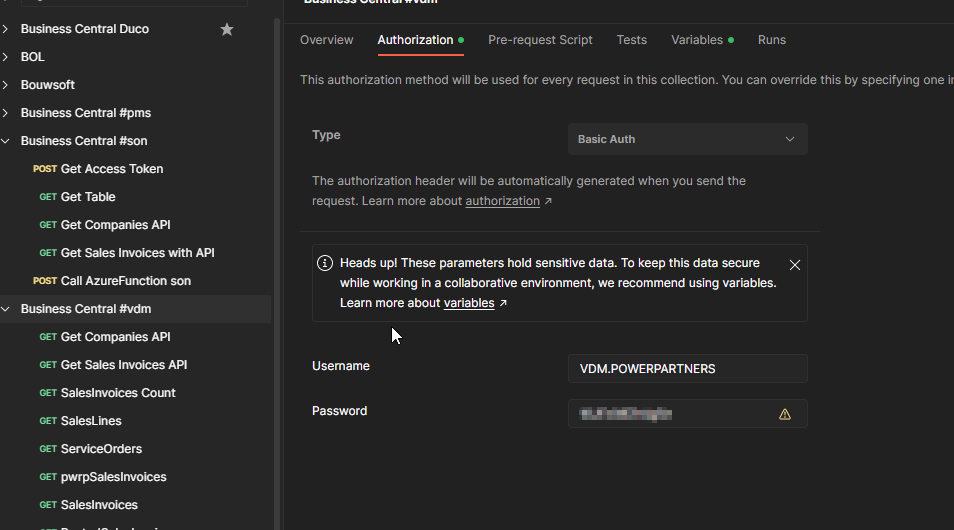Click the warning icon in the Password field
Viewport: 954px width, 530px height.
pyautogui.click(x=785, y=414)
